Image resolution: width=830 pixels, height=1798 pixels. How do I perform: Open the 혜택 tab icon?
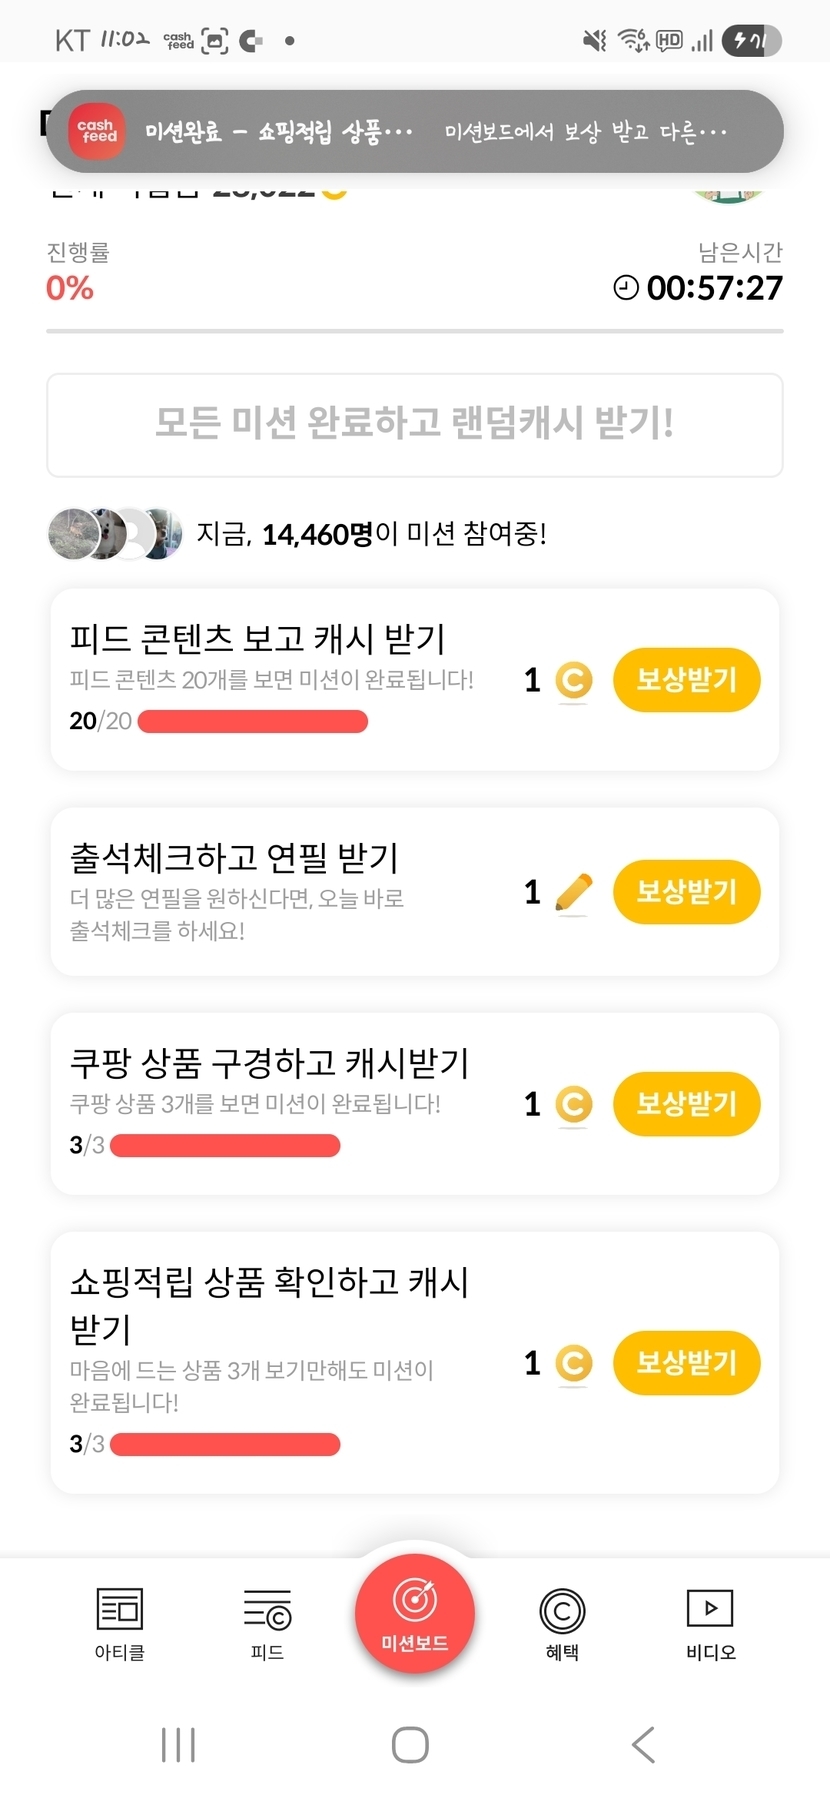pyautogui.click(x=562, y=1611)
